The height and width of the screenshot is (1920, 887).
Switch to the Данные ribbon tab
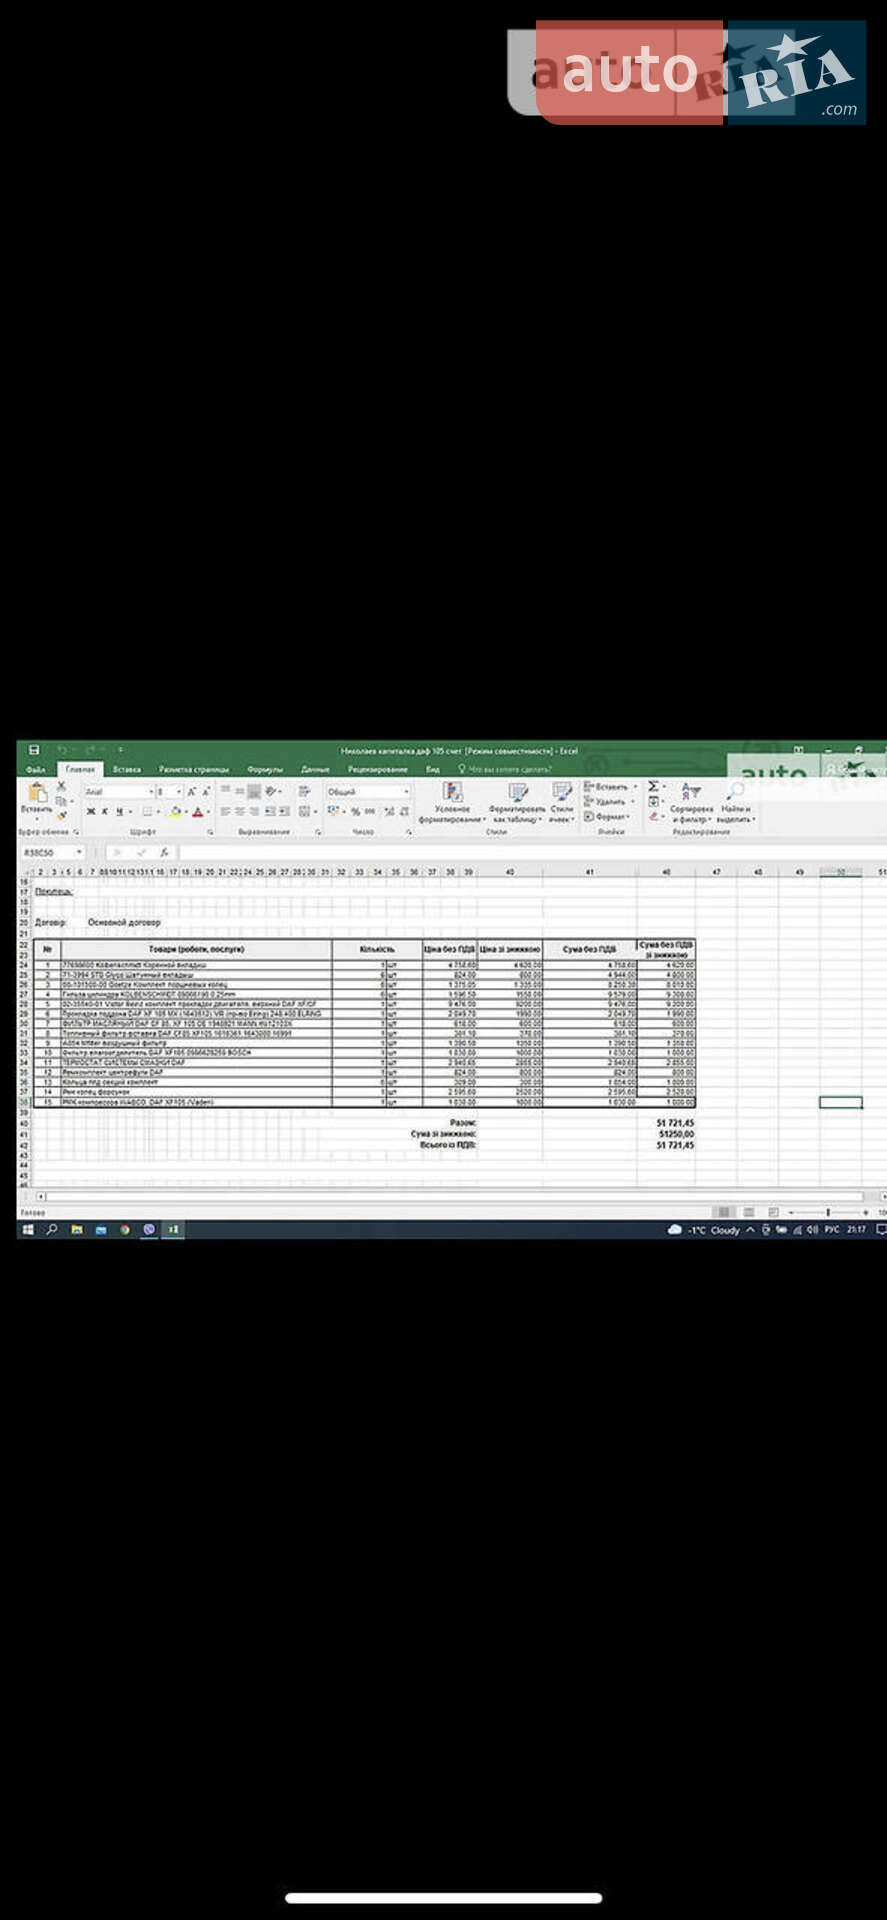pyautogui.click(x=315, y=769)
